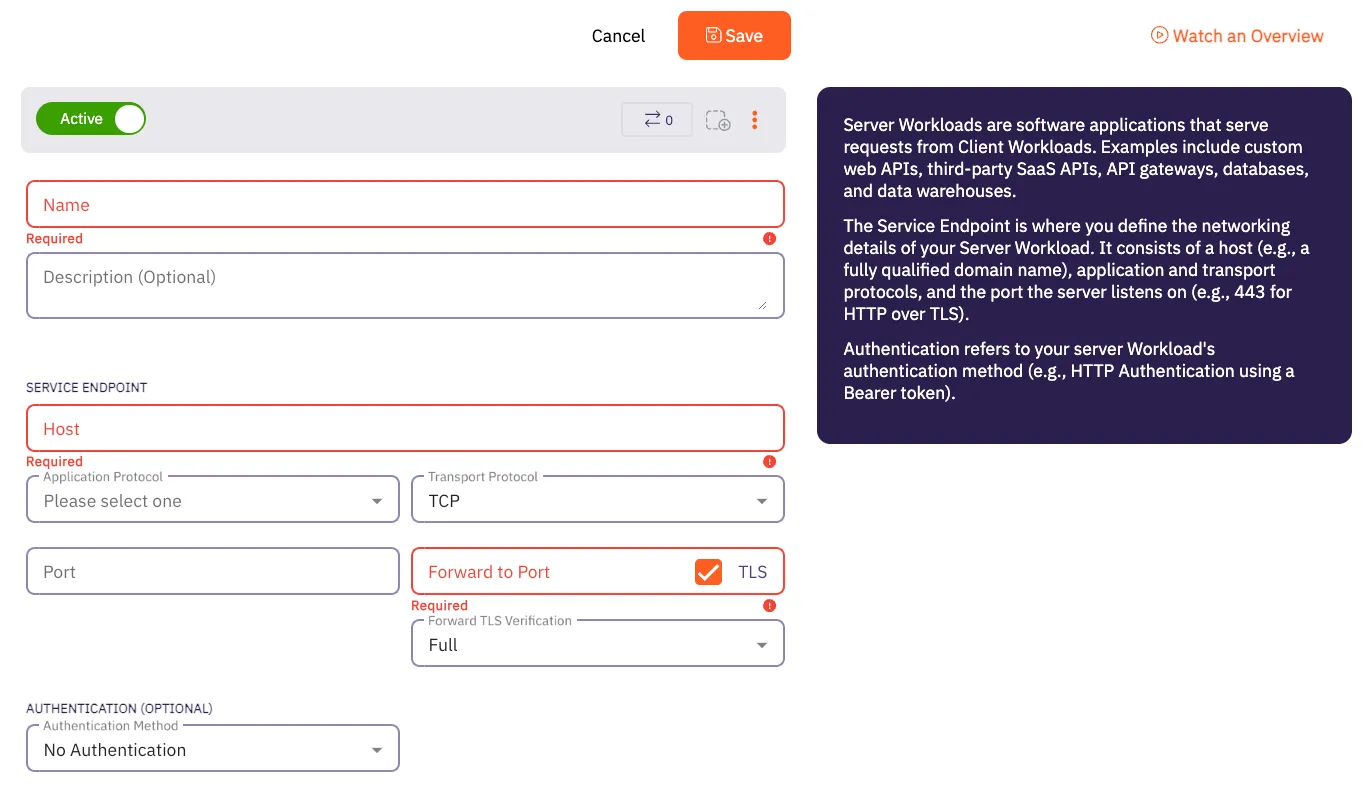Click the add-to-group icon near the toggle
Image resolution: width=1370 pixels, height=801 pixels.
[717, 120]
